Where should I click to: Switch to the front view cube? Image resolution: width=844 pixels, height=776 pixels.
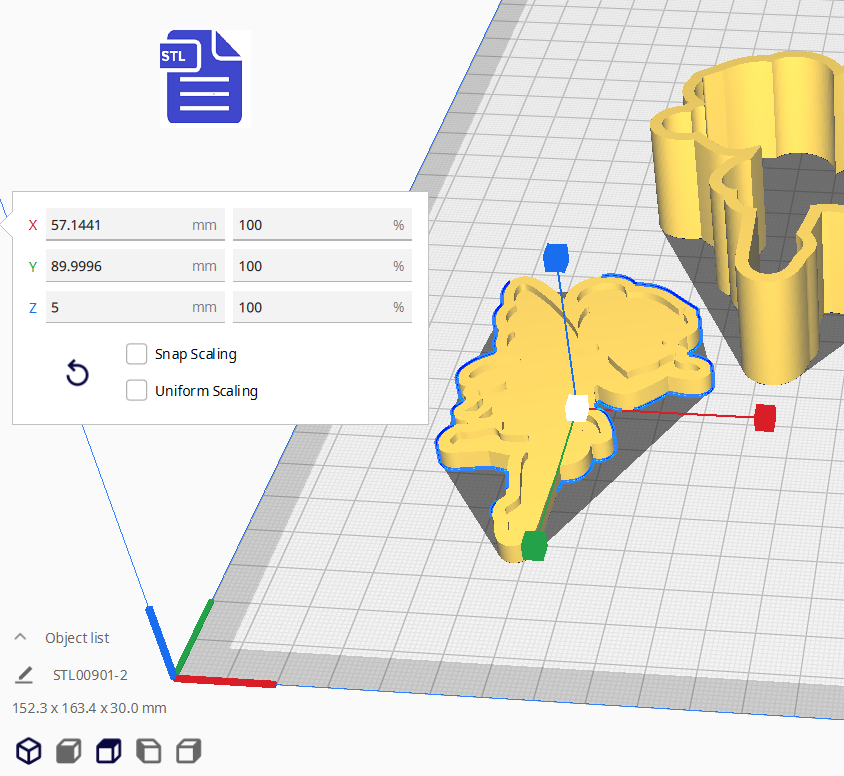(x=68, y=750)
